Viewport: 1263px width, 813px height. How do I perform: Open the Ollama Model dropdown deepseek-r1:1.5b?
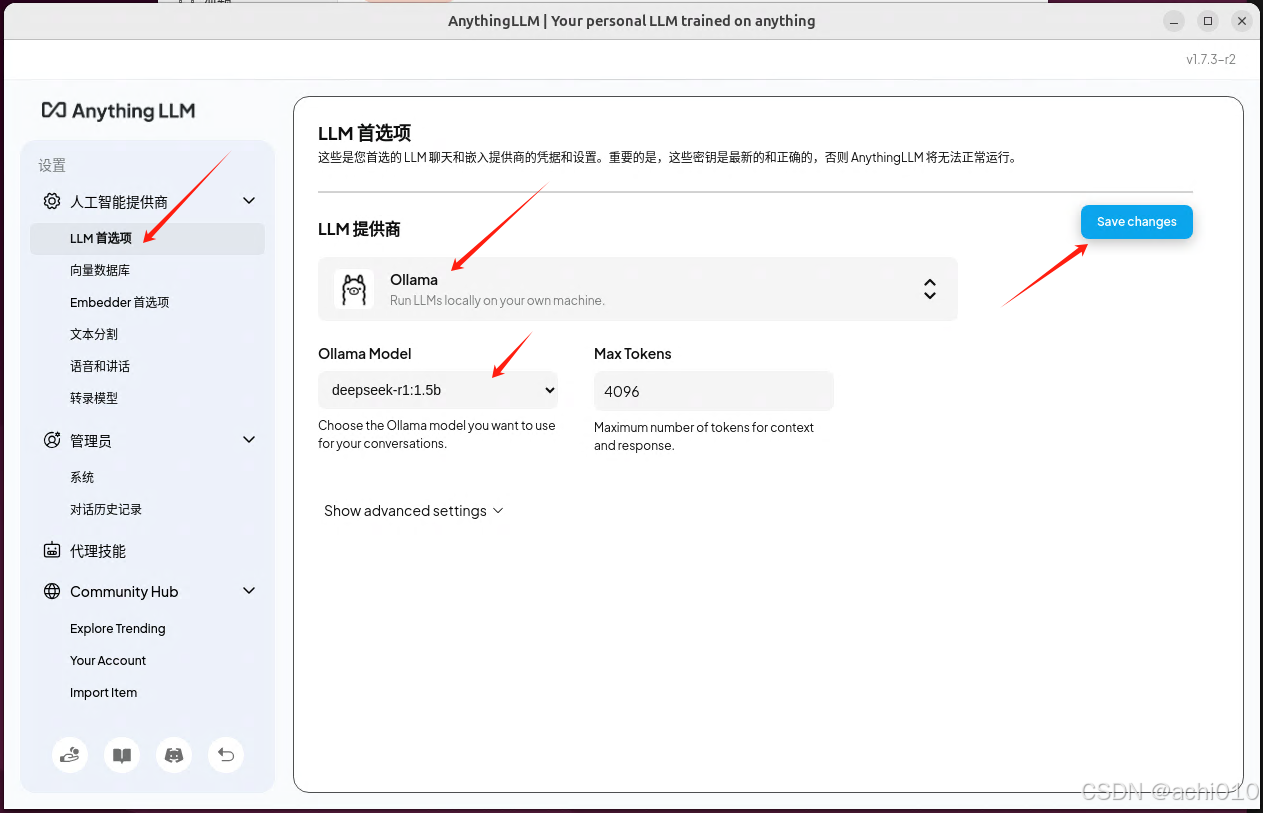(x=438, y=390)
